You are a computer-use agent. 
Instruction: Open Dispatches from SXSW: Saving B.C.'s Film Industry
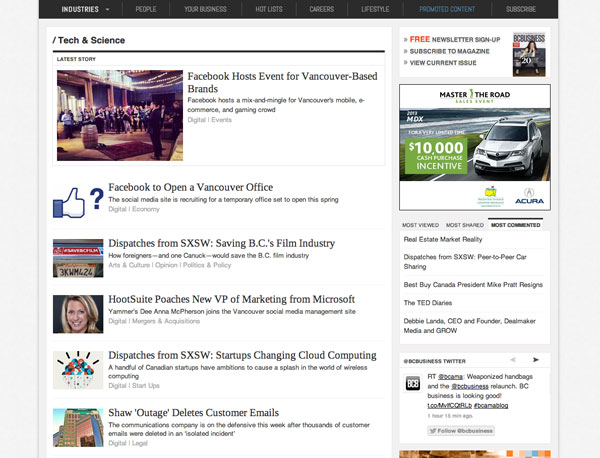(x=222, y=243)
